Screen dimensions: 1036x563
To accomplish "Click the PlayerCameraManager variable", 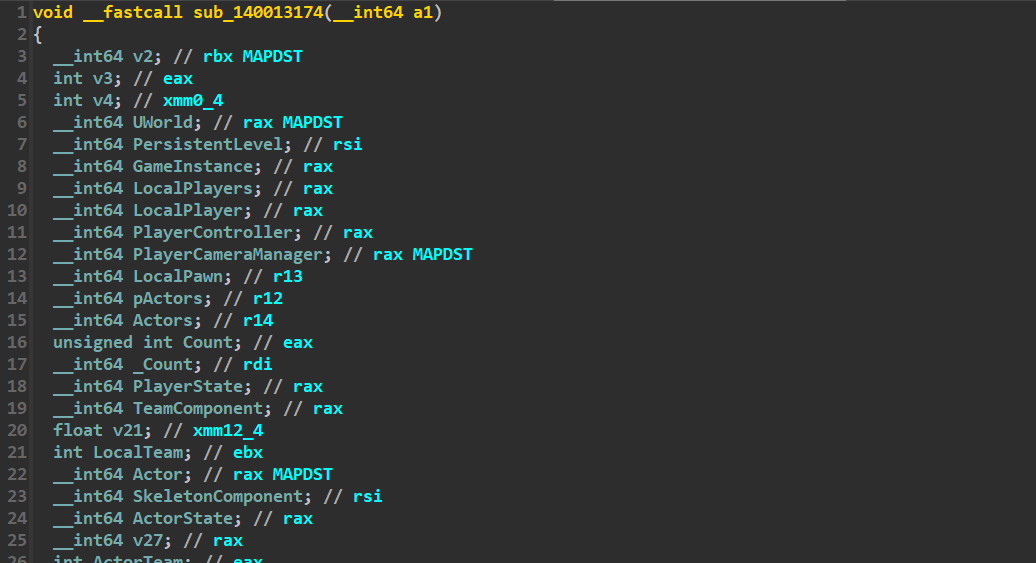I will click(227, 254).
